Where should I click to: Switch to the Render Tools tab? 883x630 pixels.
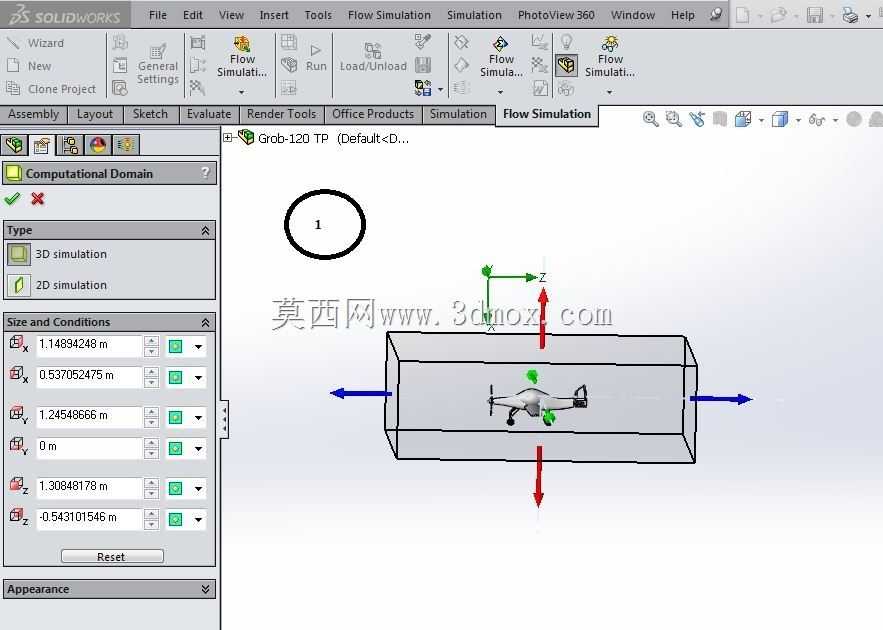click(282, 114)
